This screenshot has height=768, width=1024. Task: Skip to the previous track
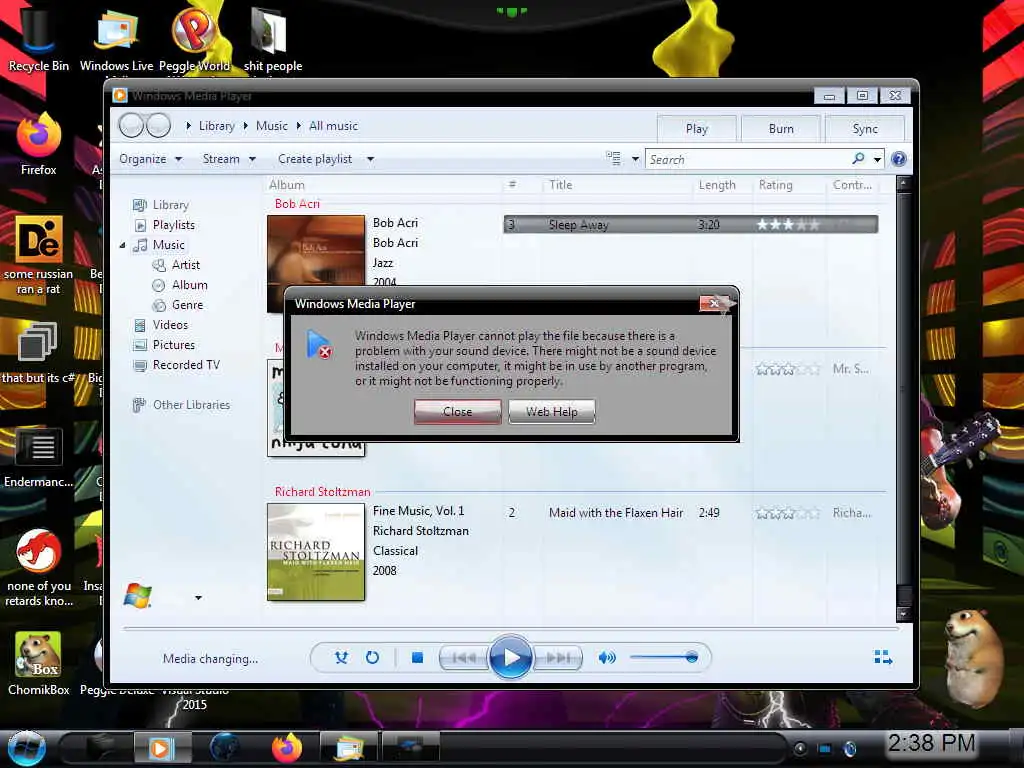[x=464, y=658]
